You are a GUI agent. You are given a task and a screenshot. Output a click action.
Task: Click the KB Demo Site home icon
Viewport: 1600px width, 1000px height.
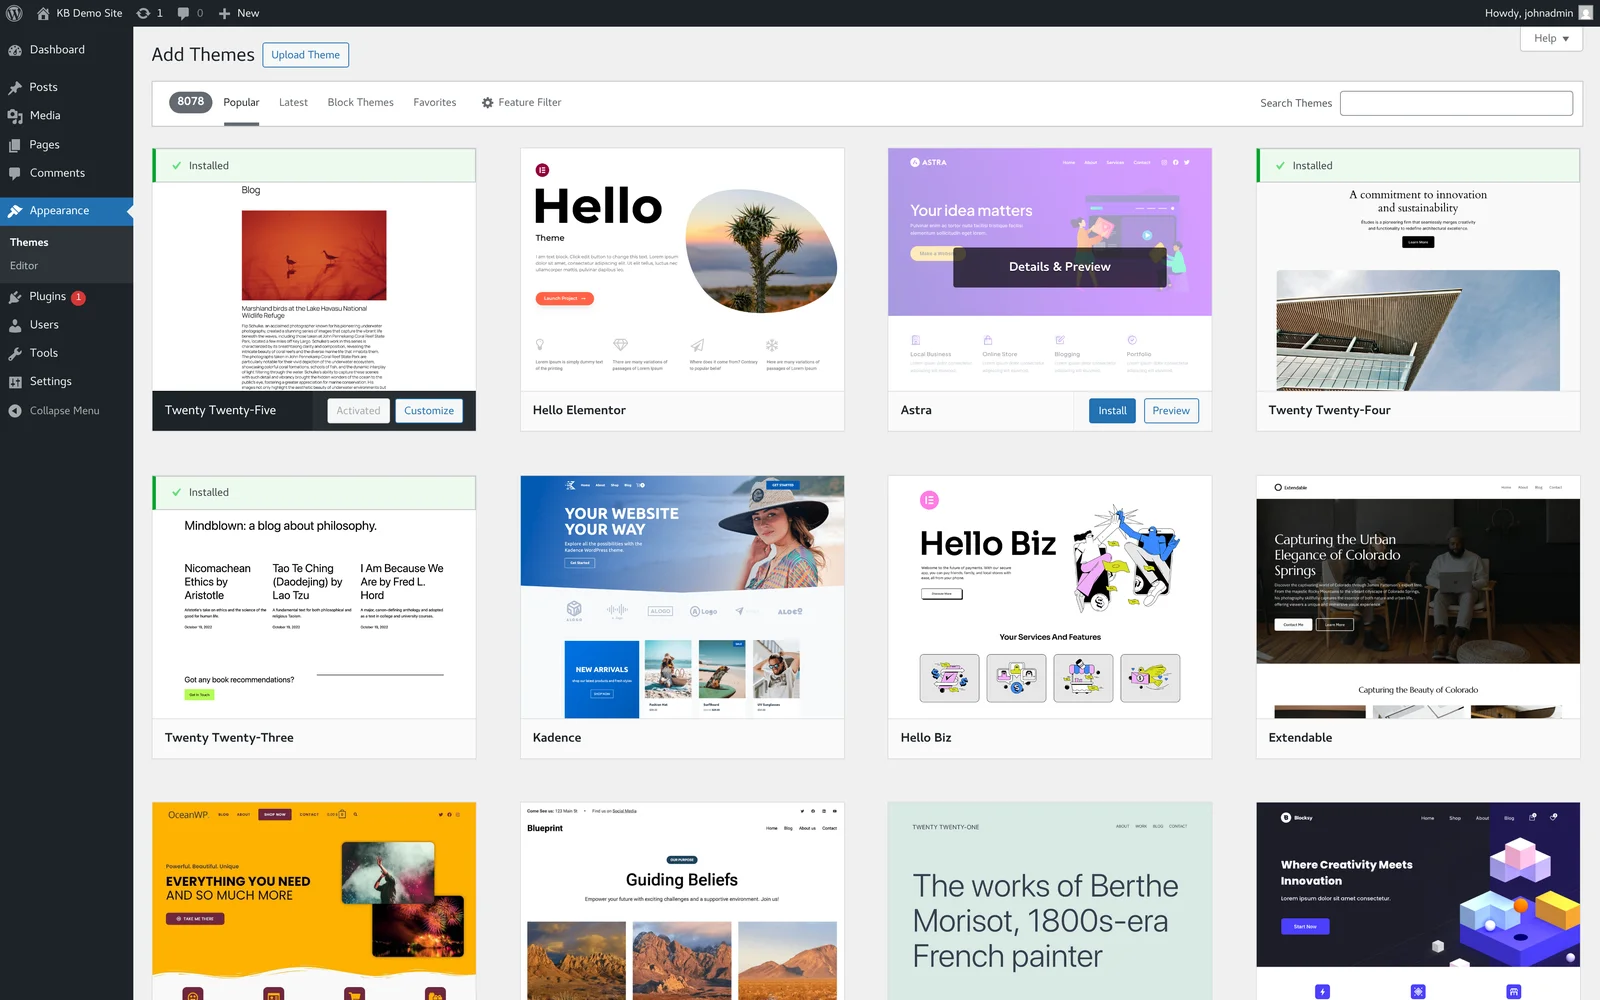pyautogui.click(x=43, y=13)
